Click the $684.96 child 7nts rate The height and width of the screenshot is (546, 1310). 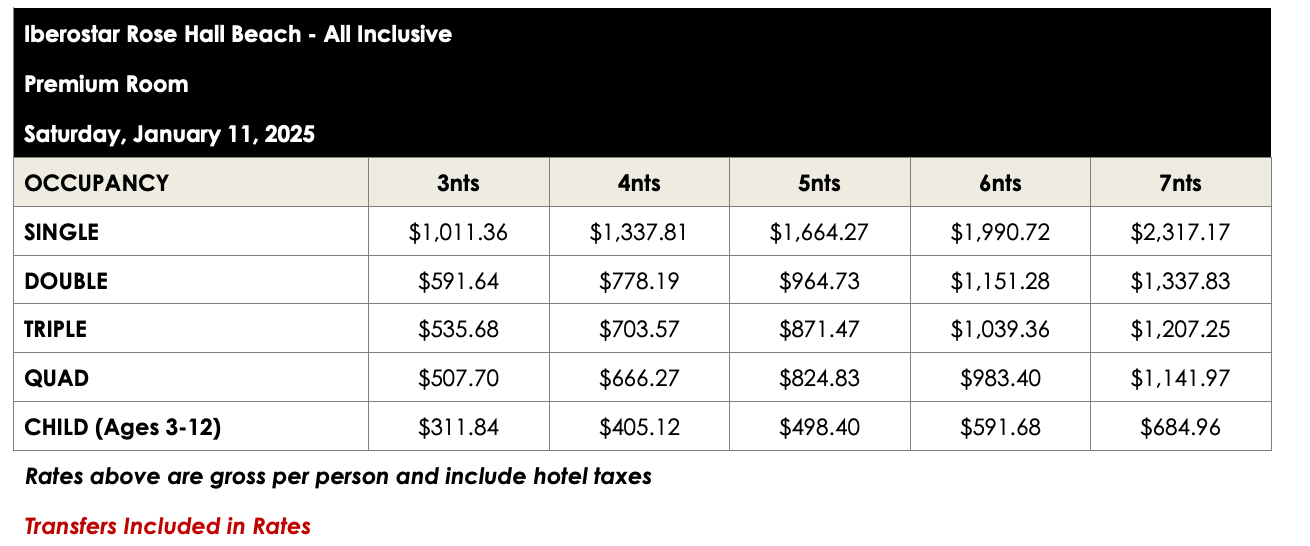coord(1180,427)
